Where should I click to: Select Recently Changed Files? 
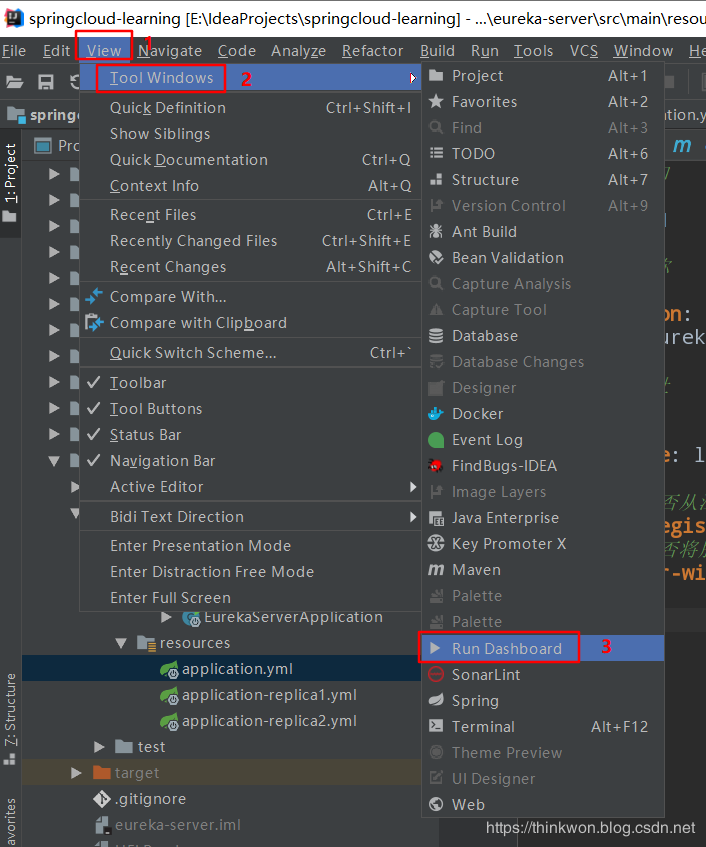click(193, 241)
